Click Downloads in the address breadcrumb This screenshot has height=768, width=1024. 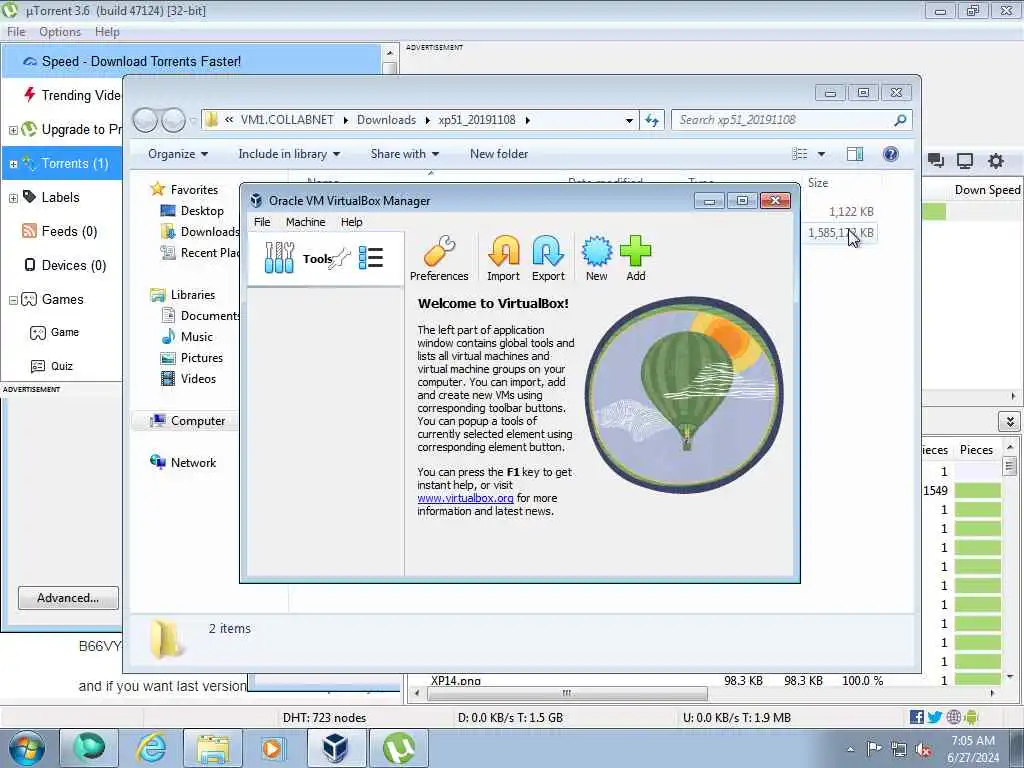[x=386, y=120]
